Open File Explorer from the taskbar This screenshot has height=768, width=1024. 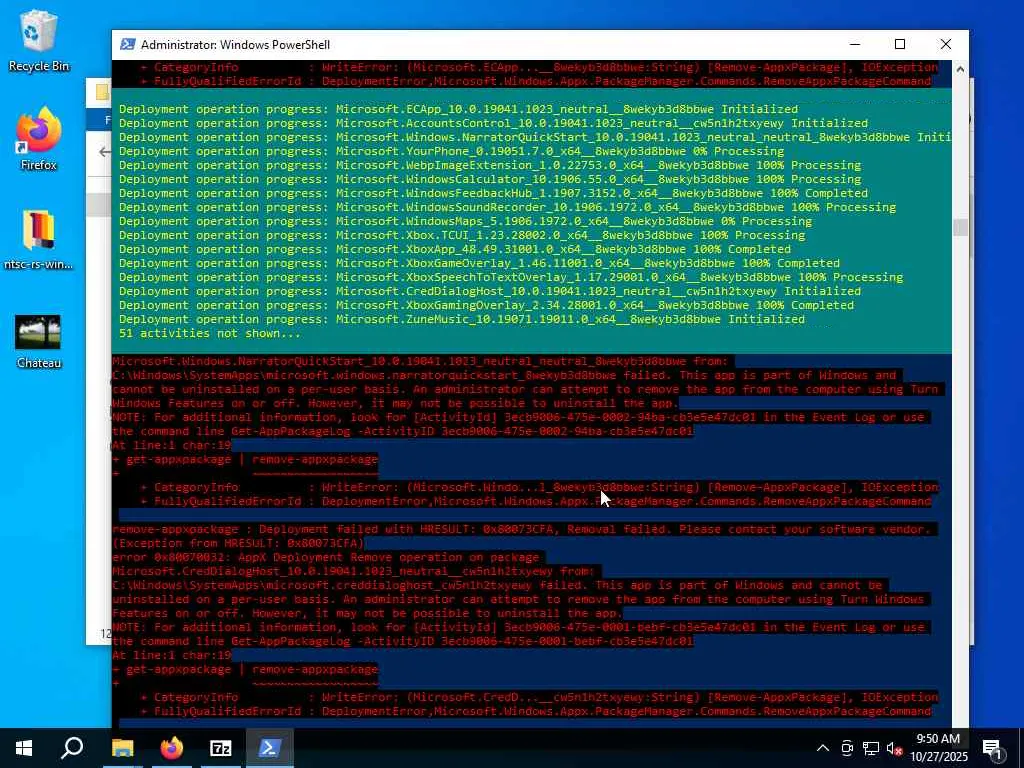click(x=122, y=748)
